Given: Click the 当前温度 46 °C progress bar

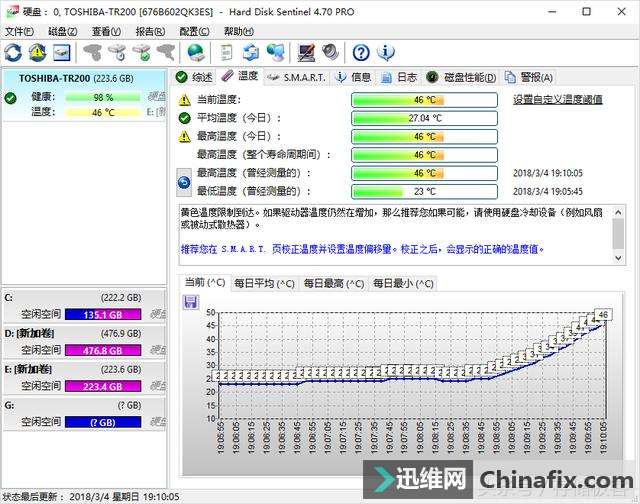Looking at the screenshot, I should pos(424,100).
